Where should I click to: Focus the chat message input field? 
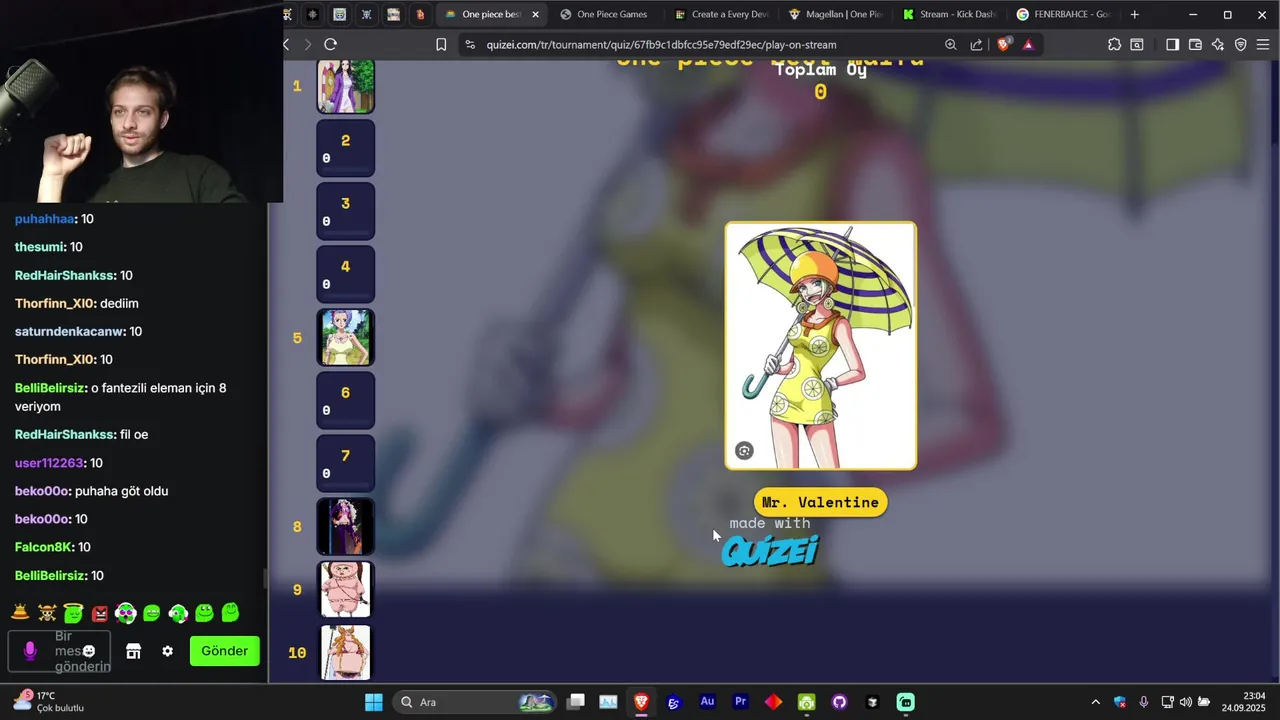point(60,651)
